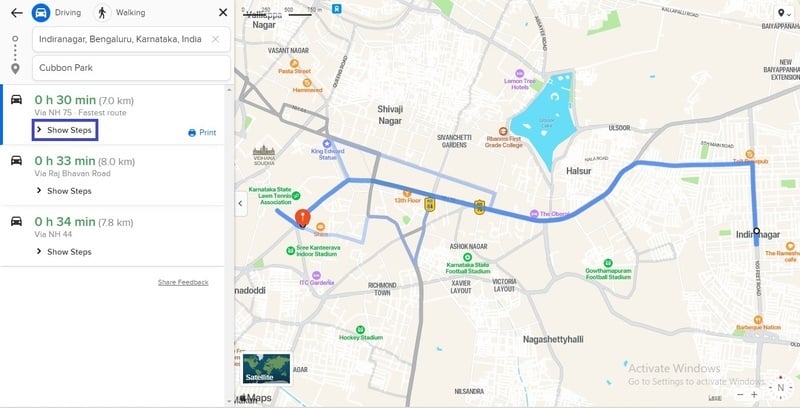800x408 pixels.
Task: Click the Shivaji Nagar label
Action: tap(390, 115)
